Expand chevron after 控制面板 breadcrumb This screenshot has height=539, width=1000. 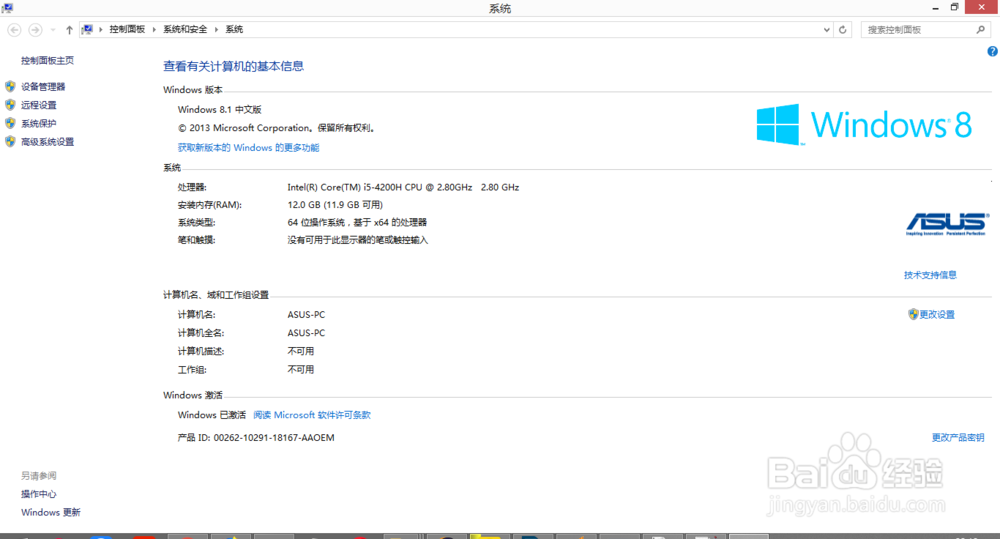point(154,29)
